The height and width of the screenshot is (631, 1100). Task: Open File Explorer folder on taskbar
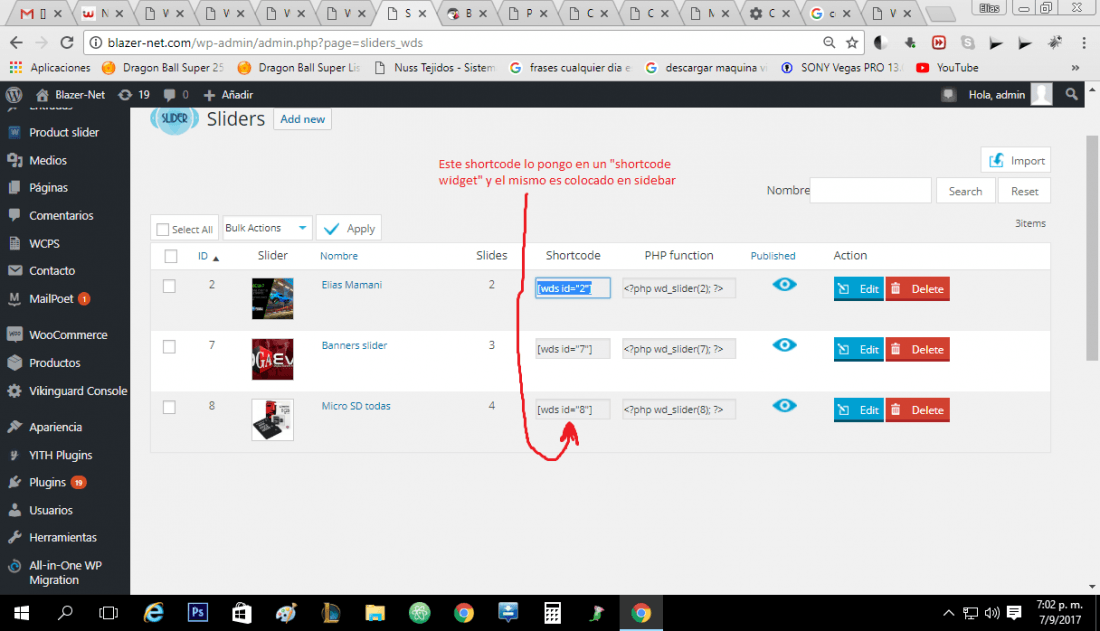pos(375,613)
